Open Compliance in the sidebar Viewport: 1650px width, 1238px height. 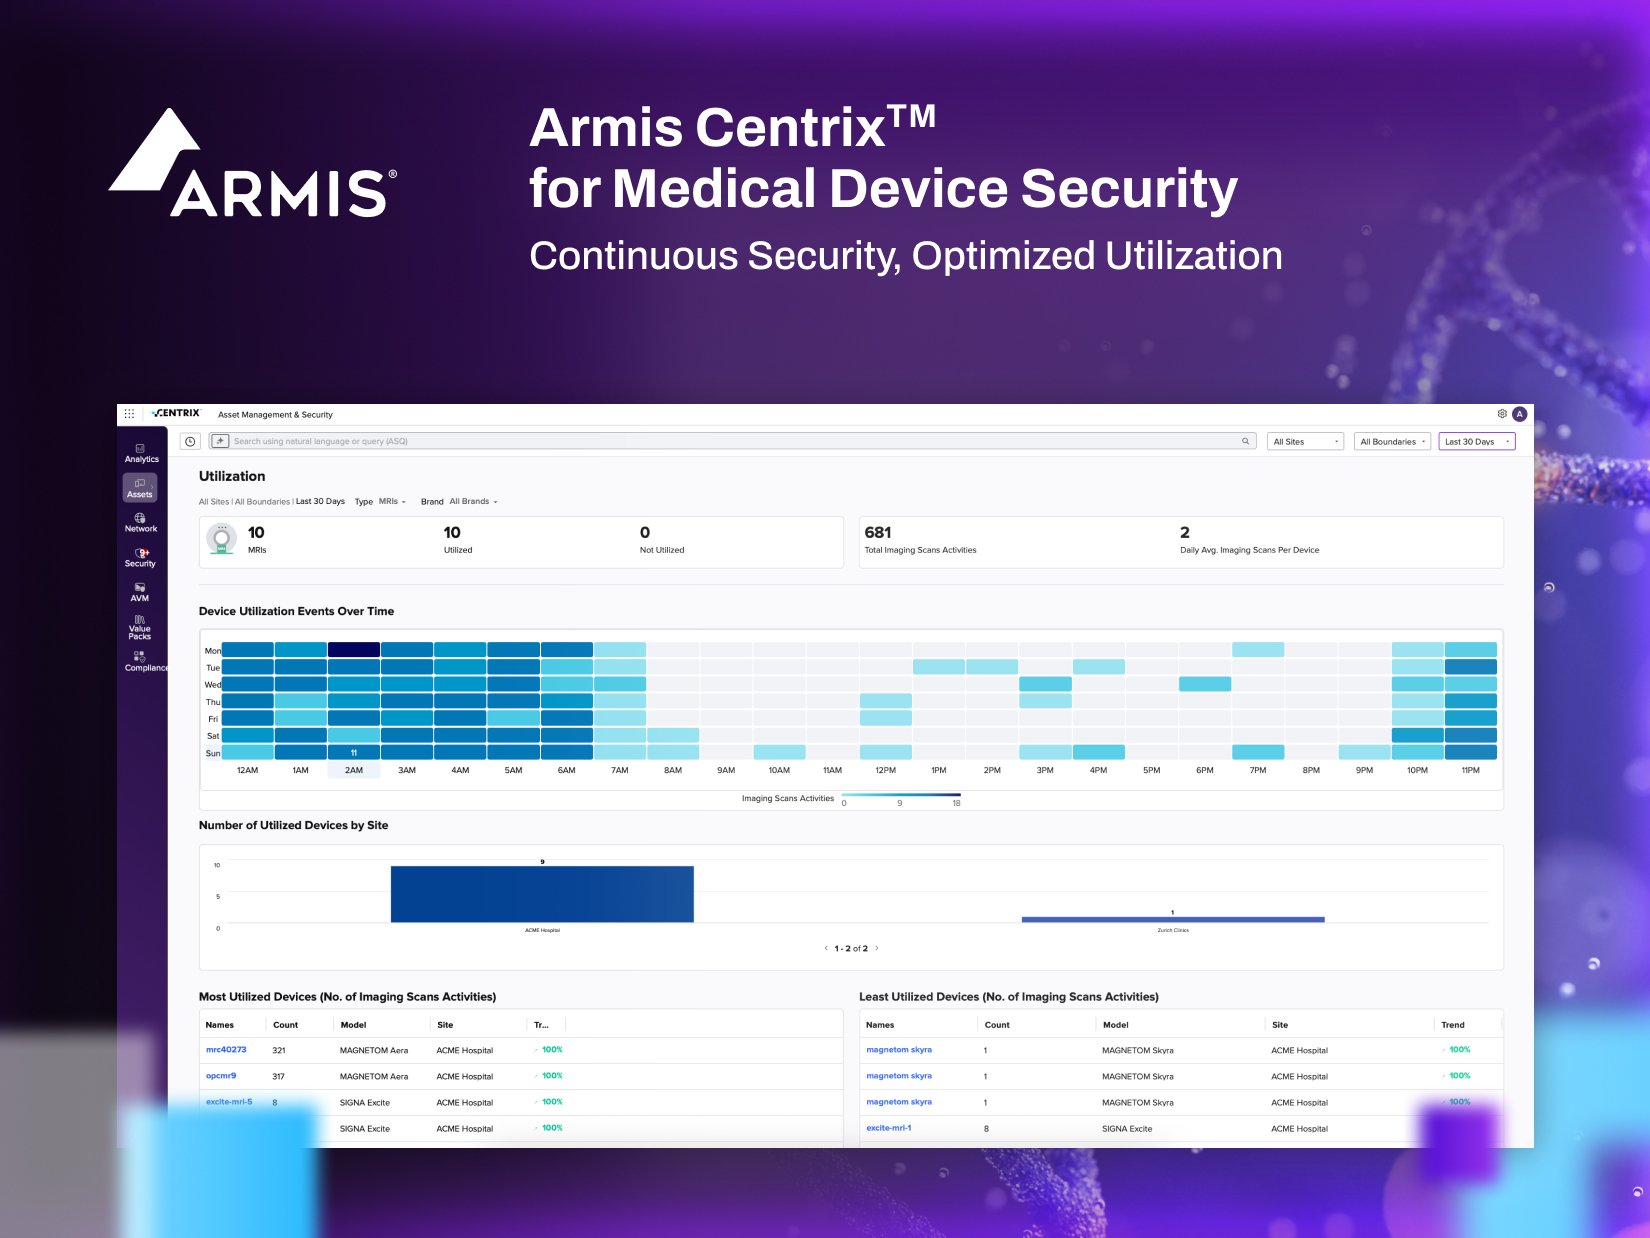coord(144,662)
